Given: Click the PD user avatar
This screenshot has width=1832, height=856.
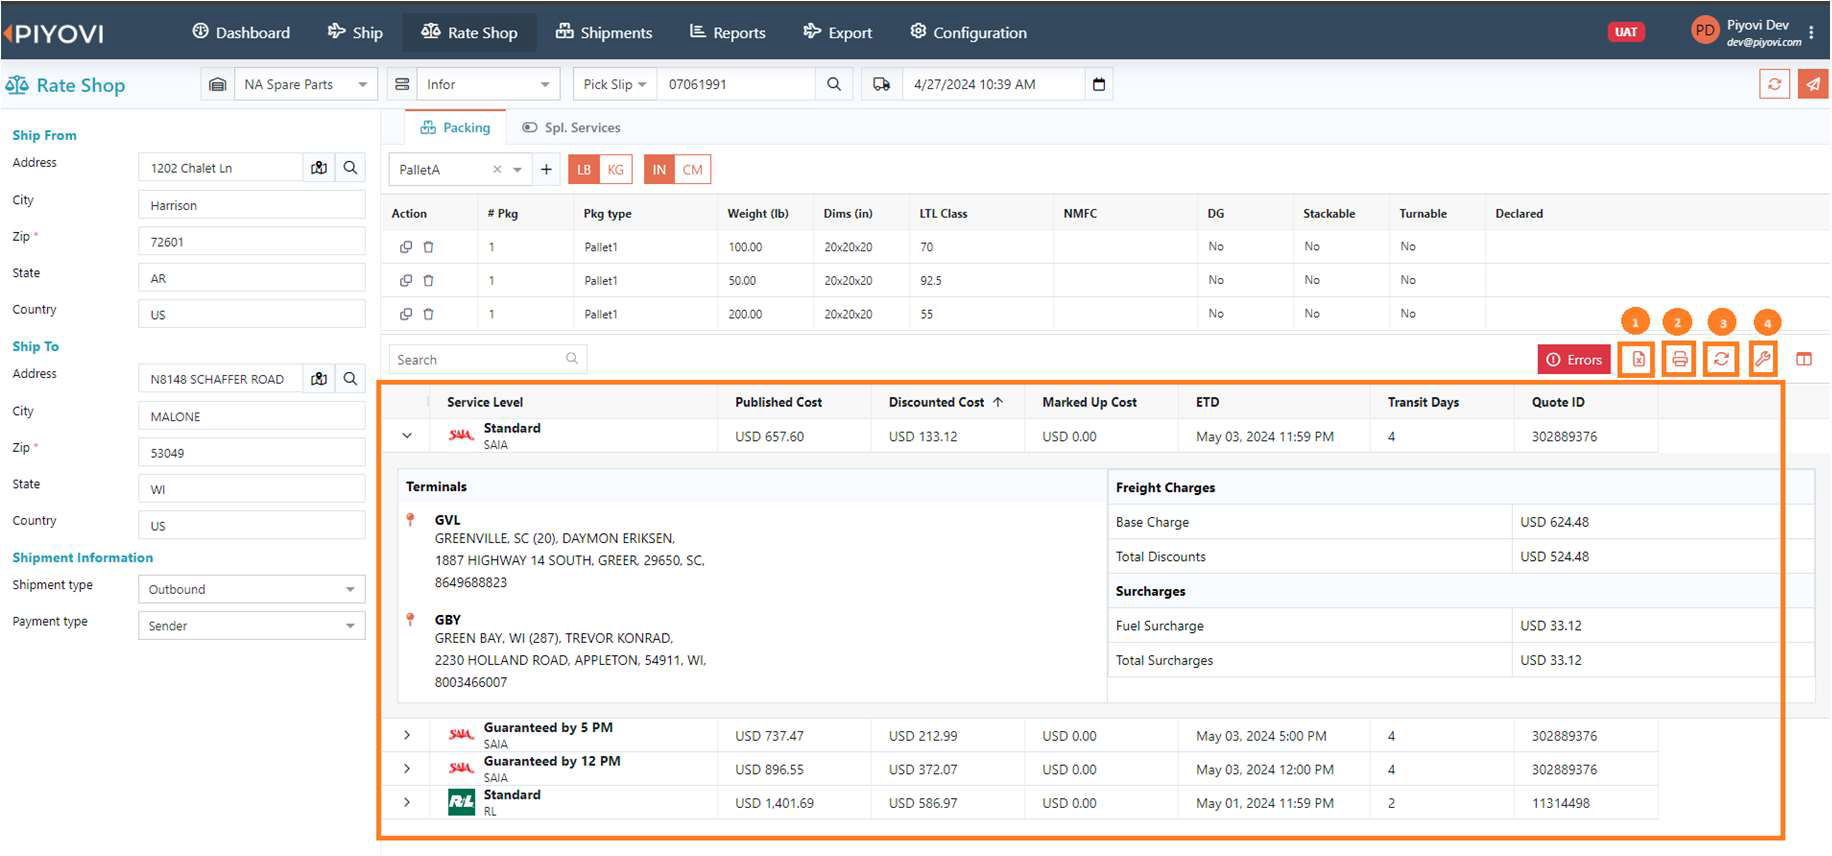Looking at the screenshot, I should (1705, 31).
